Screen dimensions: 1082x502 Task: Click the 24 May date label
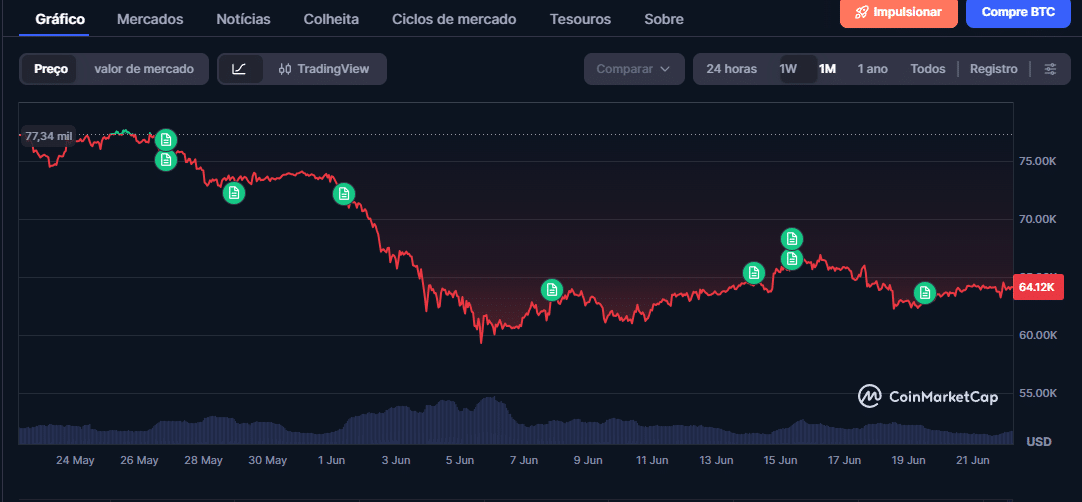click(75, 460)
